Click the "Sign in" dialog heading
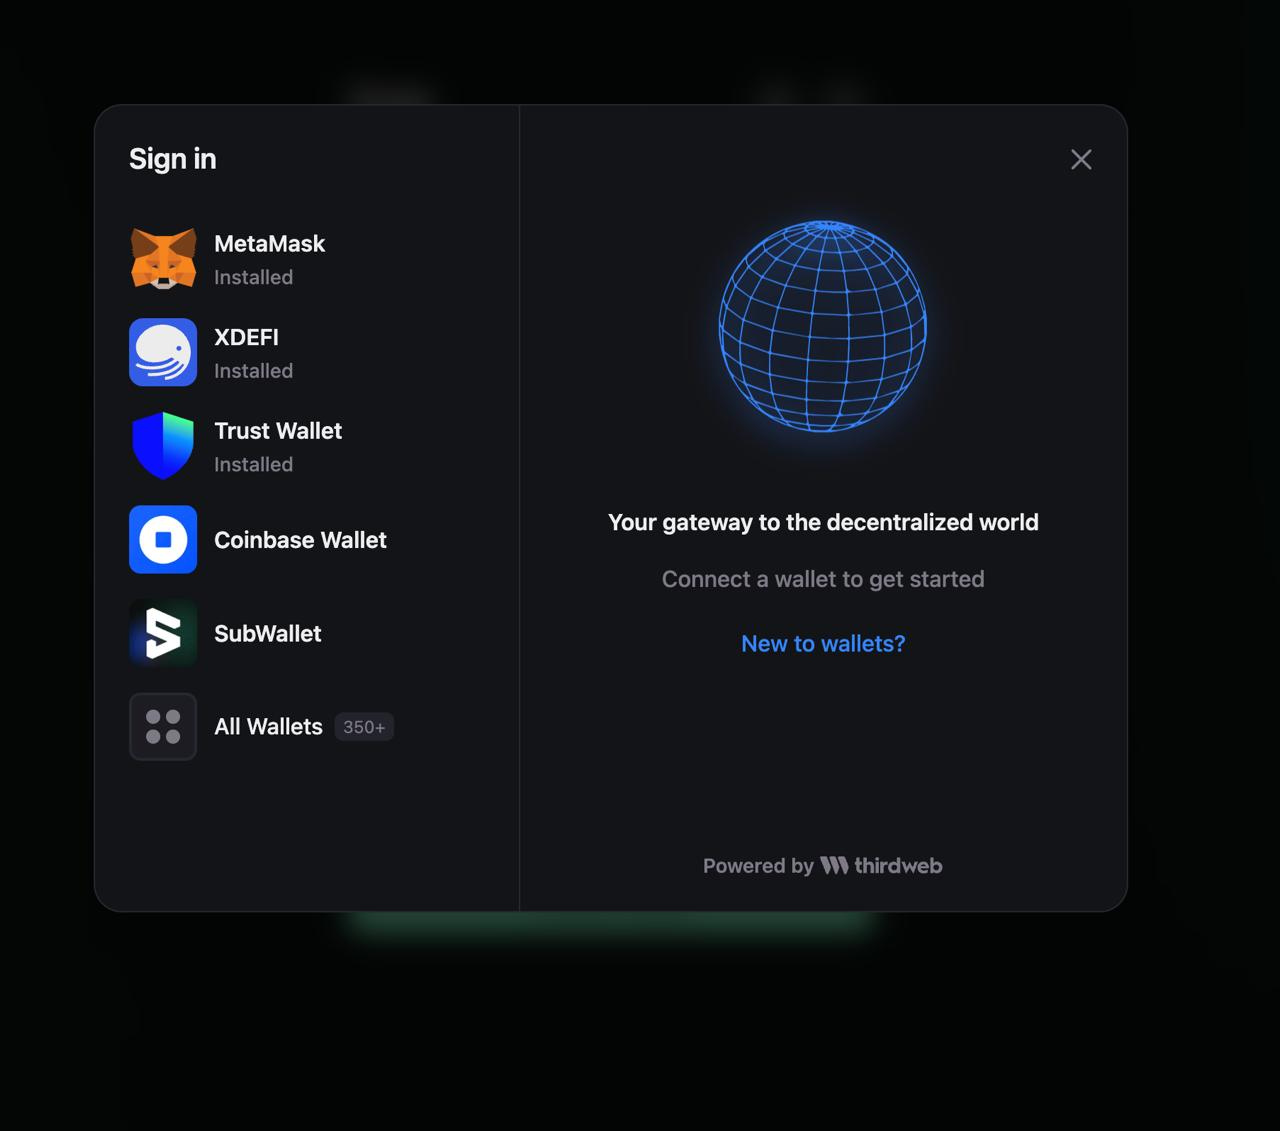The height and width of the screenshot is (1131, 1280). (172, 159)
